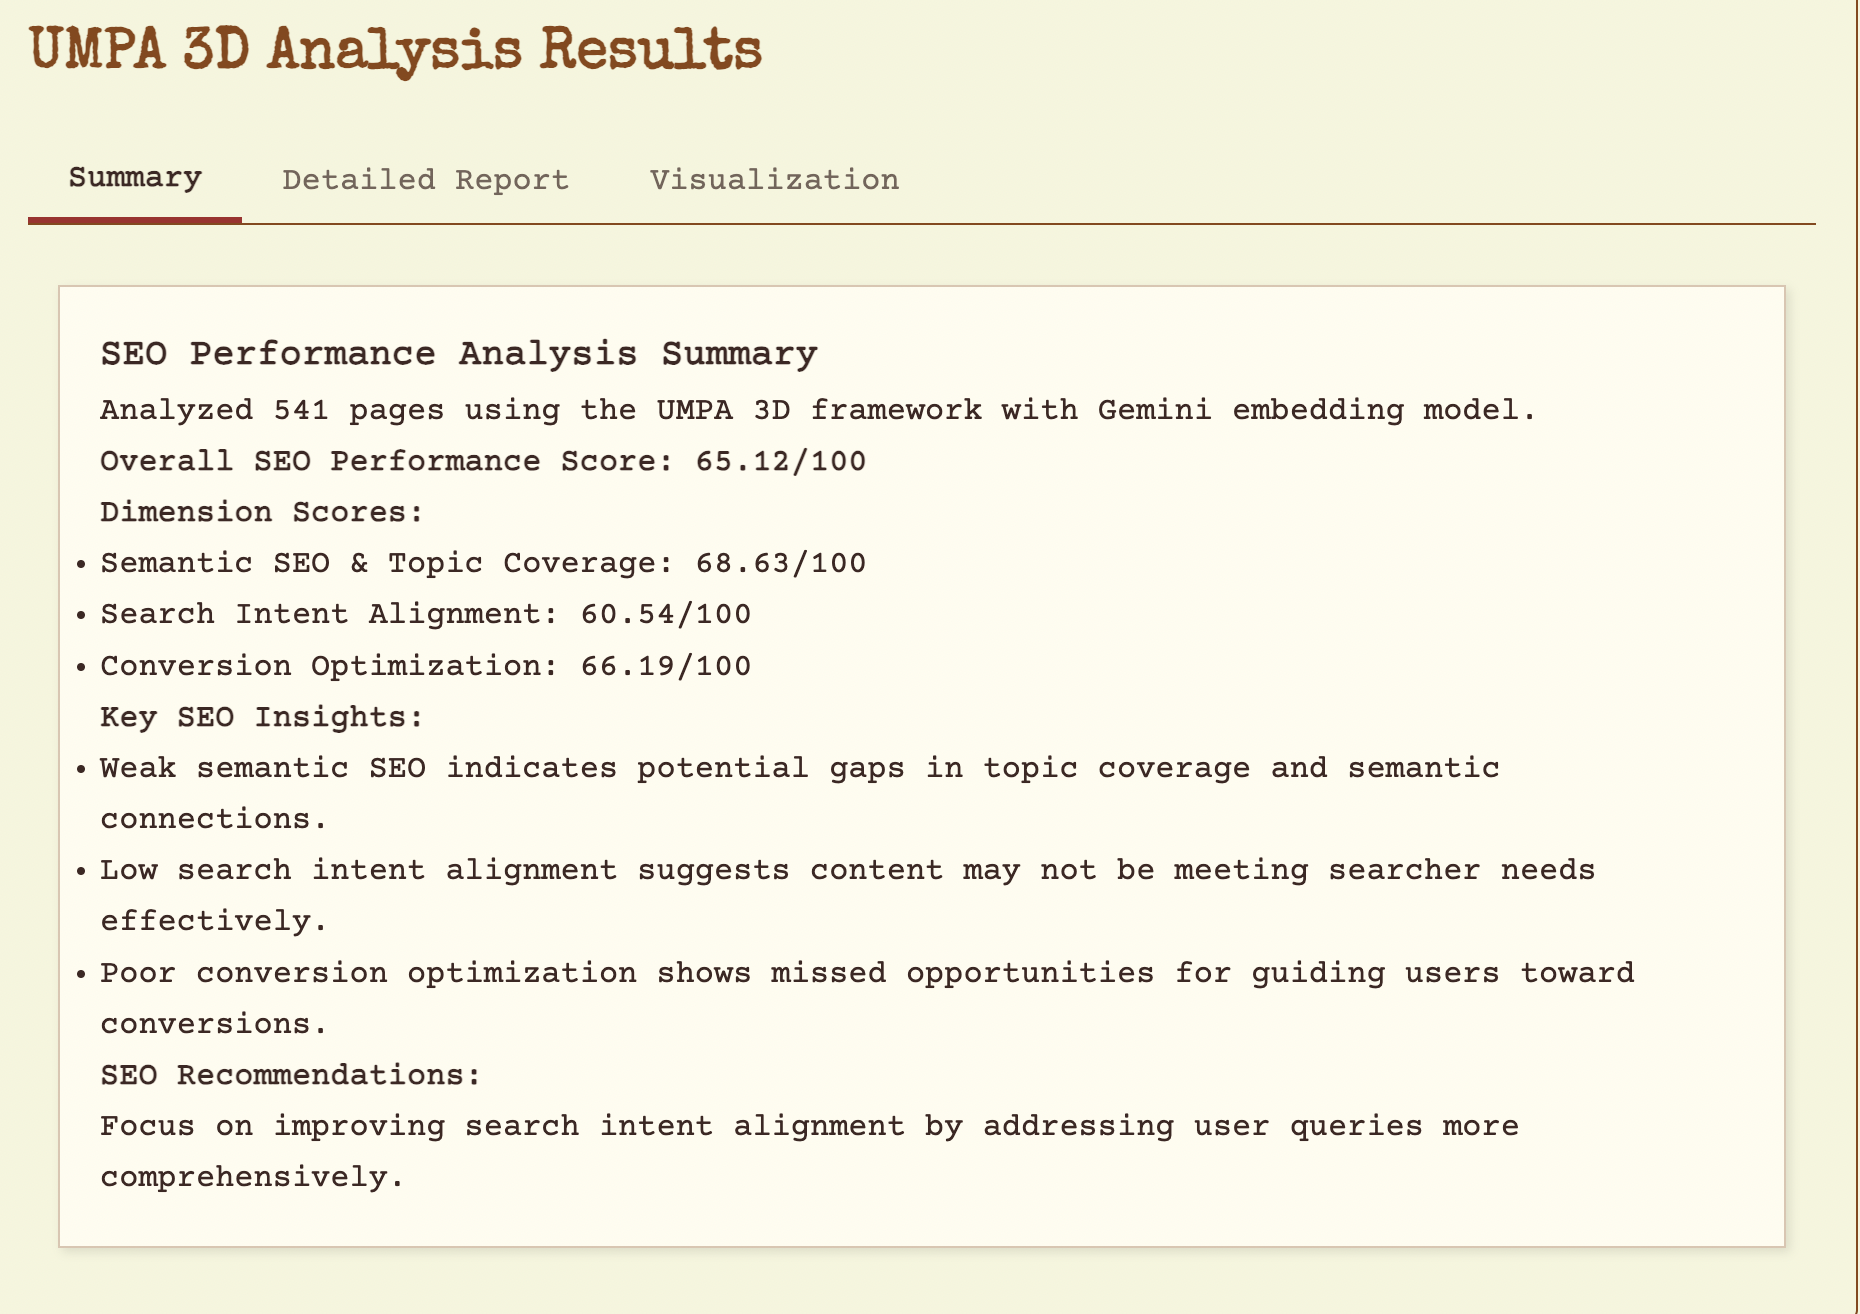Select the Search Intent Alignment score item
The height and width of the screenshot is (1314, 1860).
425,614
